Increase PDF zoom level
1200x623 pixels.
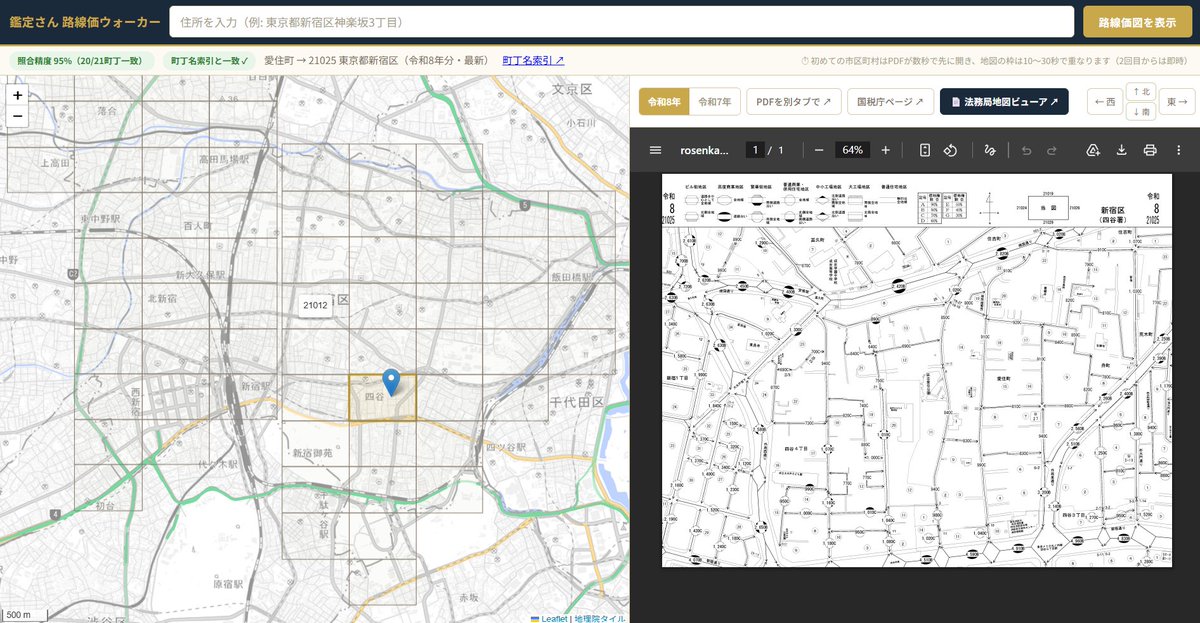pos(885,150)
